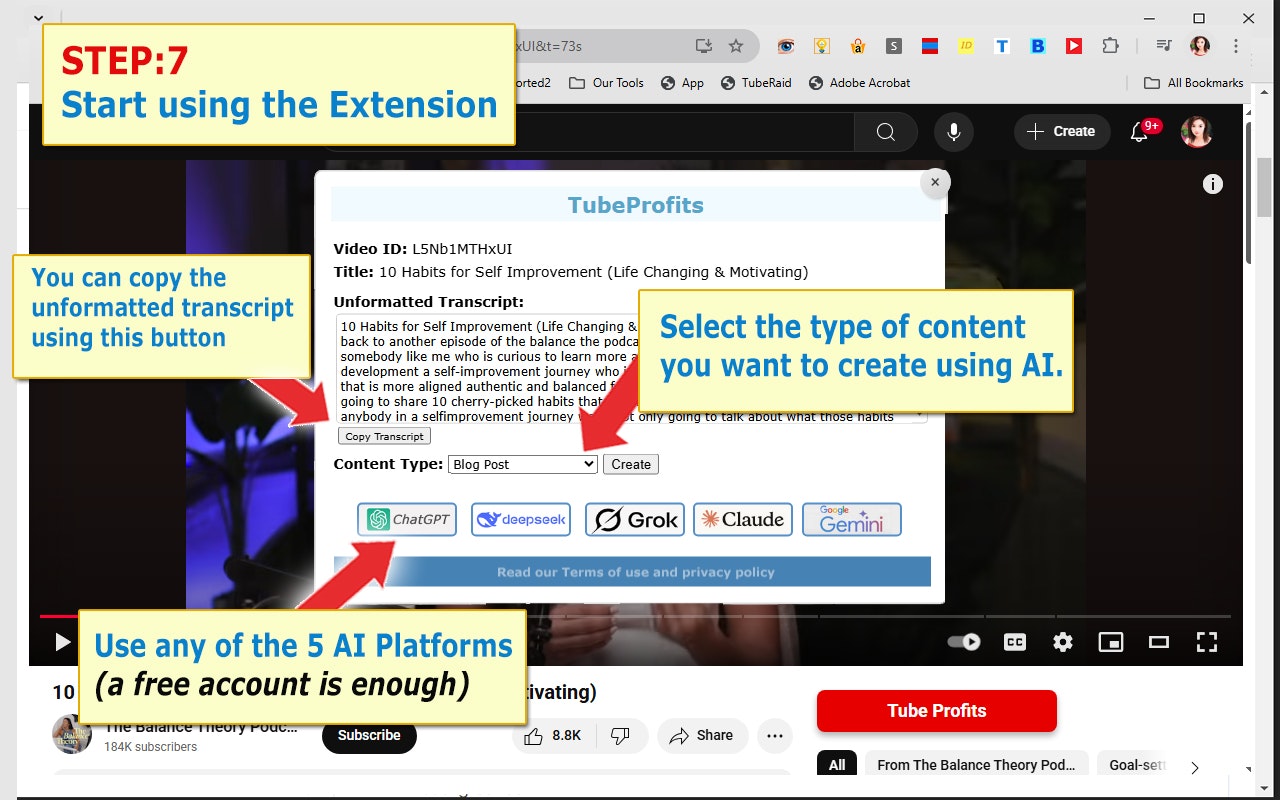Open Chrome Extensions puzzle icon
The width and height of the screenshot is (1280, 800).
pos(1110,46)
